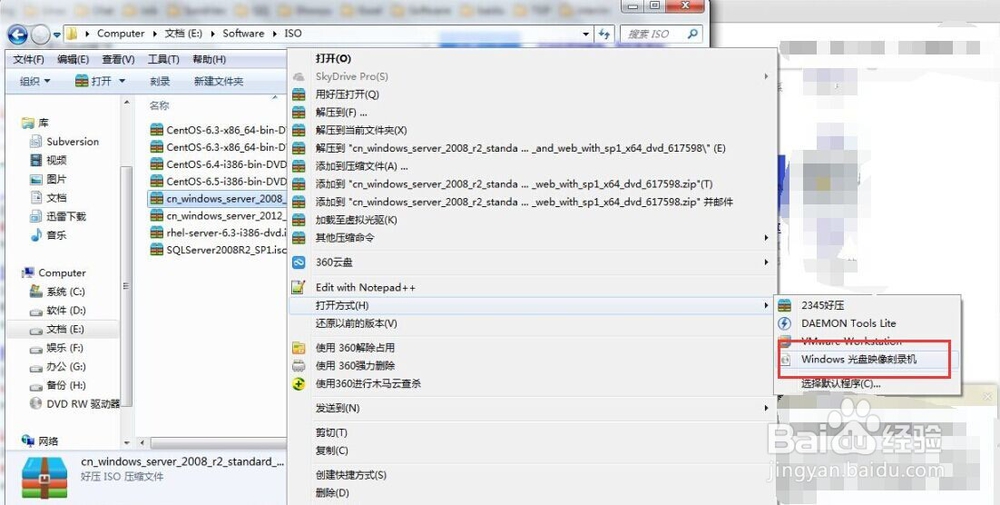The height and width of the screenshot is (505, 1000).
Task: Click the Windows 光盘映像刻录机 disc icon
Action: [786, 360]
